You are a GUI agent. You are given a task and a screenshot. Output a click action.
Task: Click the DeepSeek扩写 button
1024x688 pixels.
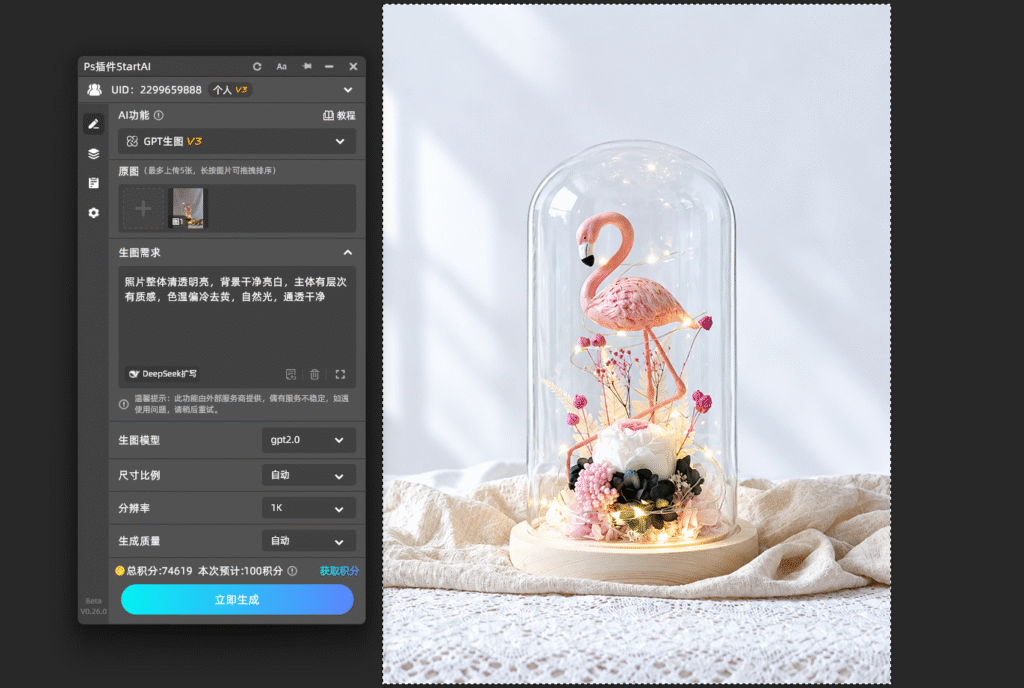162,374
